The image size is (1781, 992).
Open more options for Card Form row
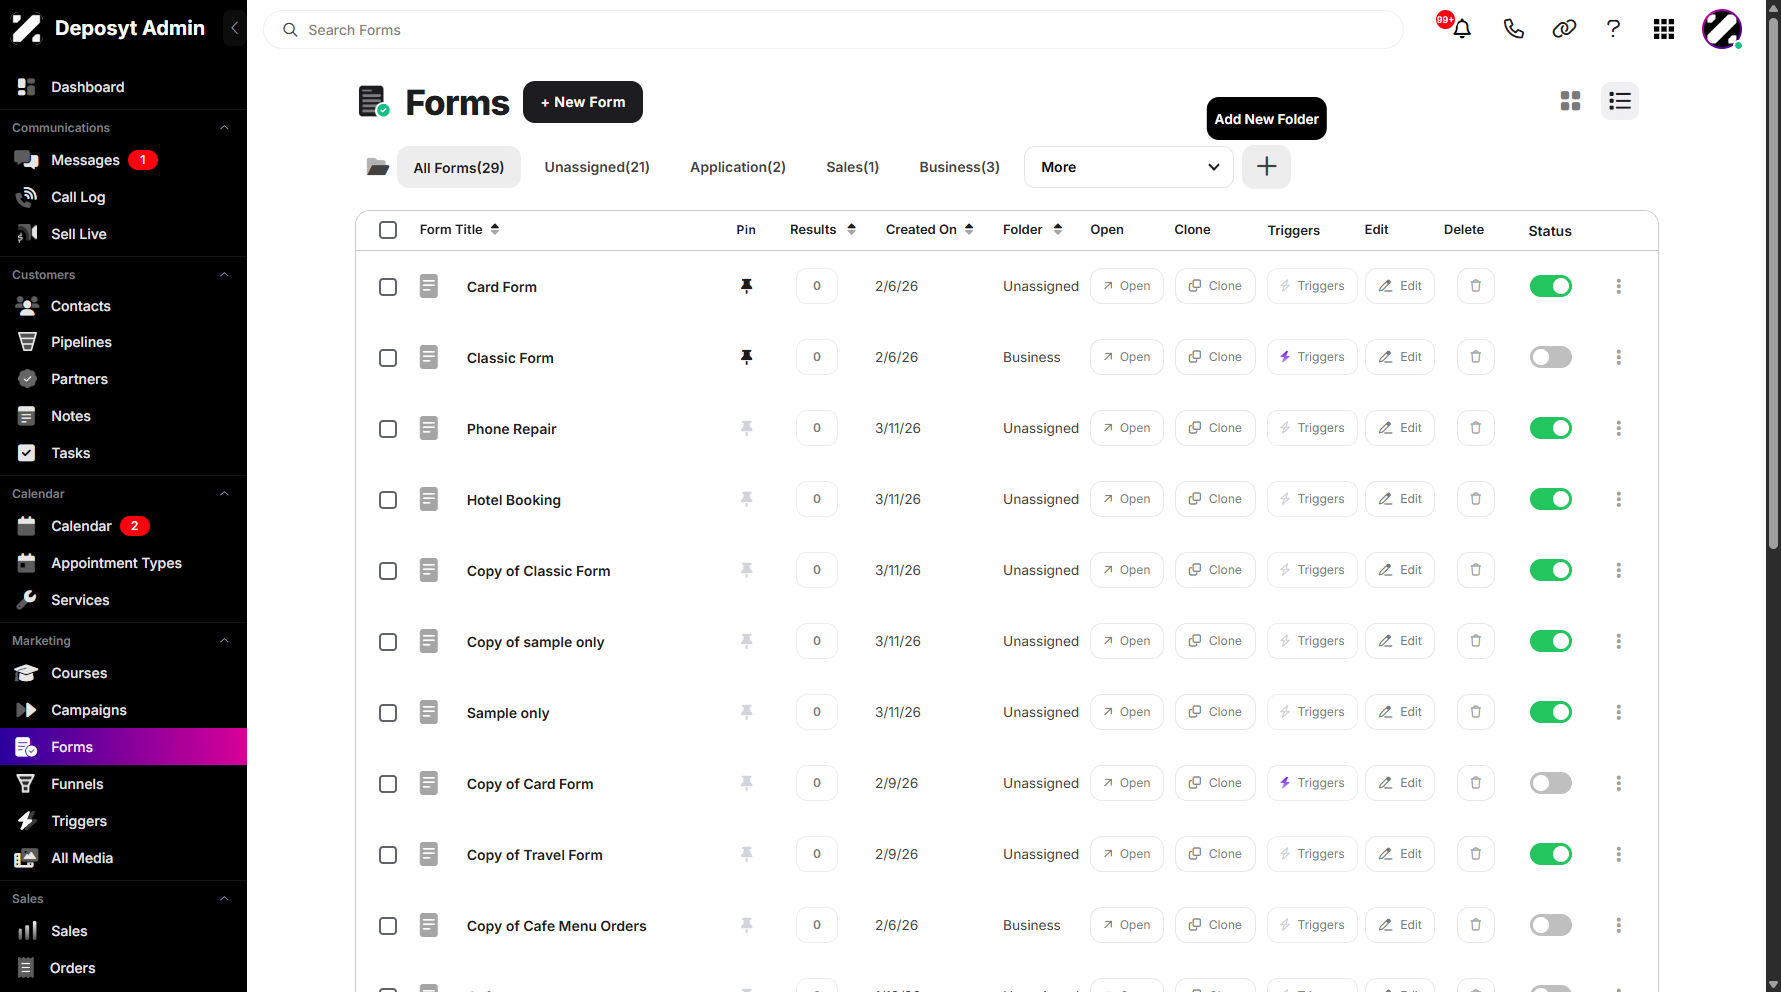(1618, 286)
